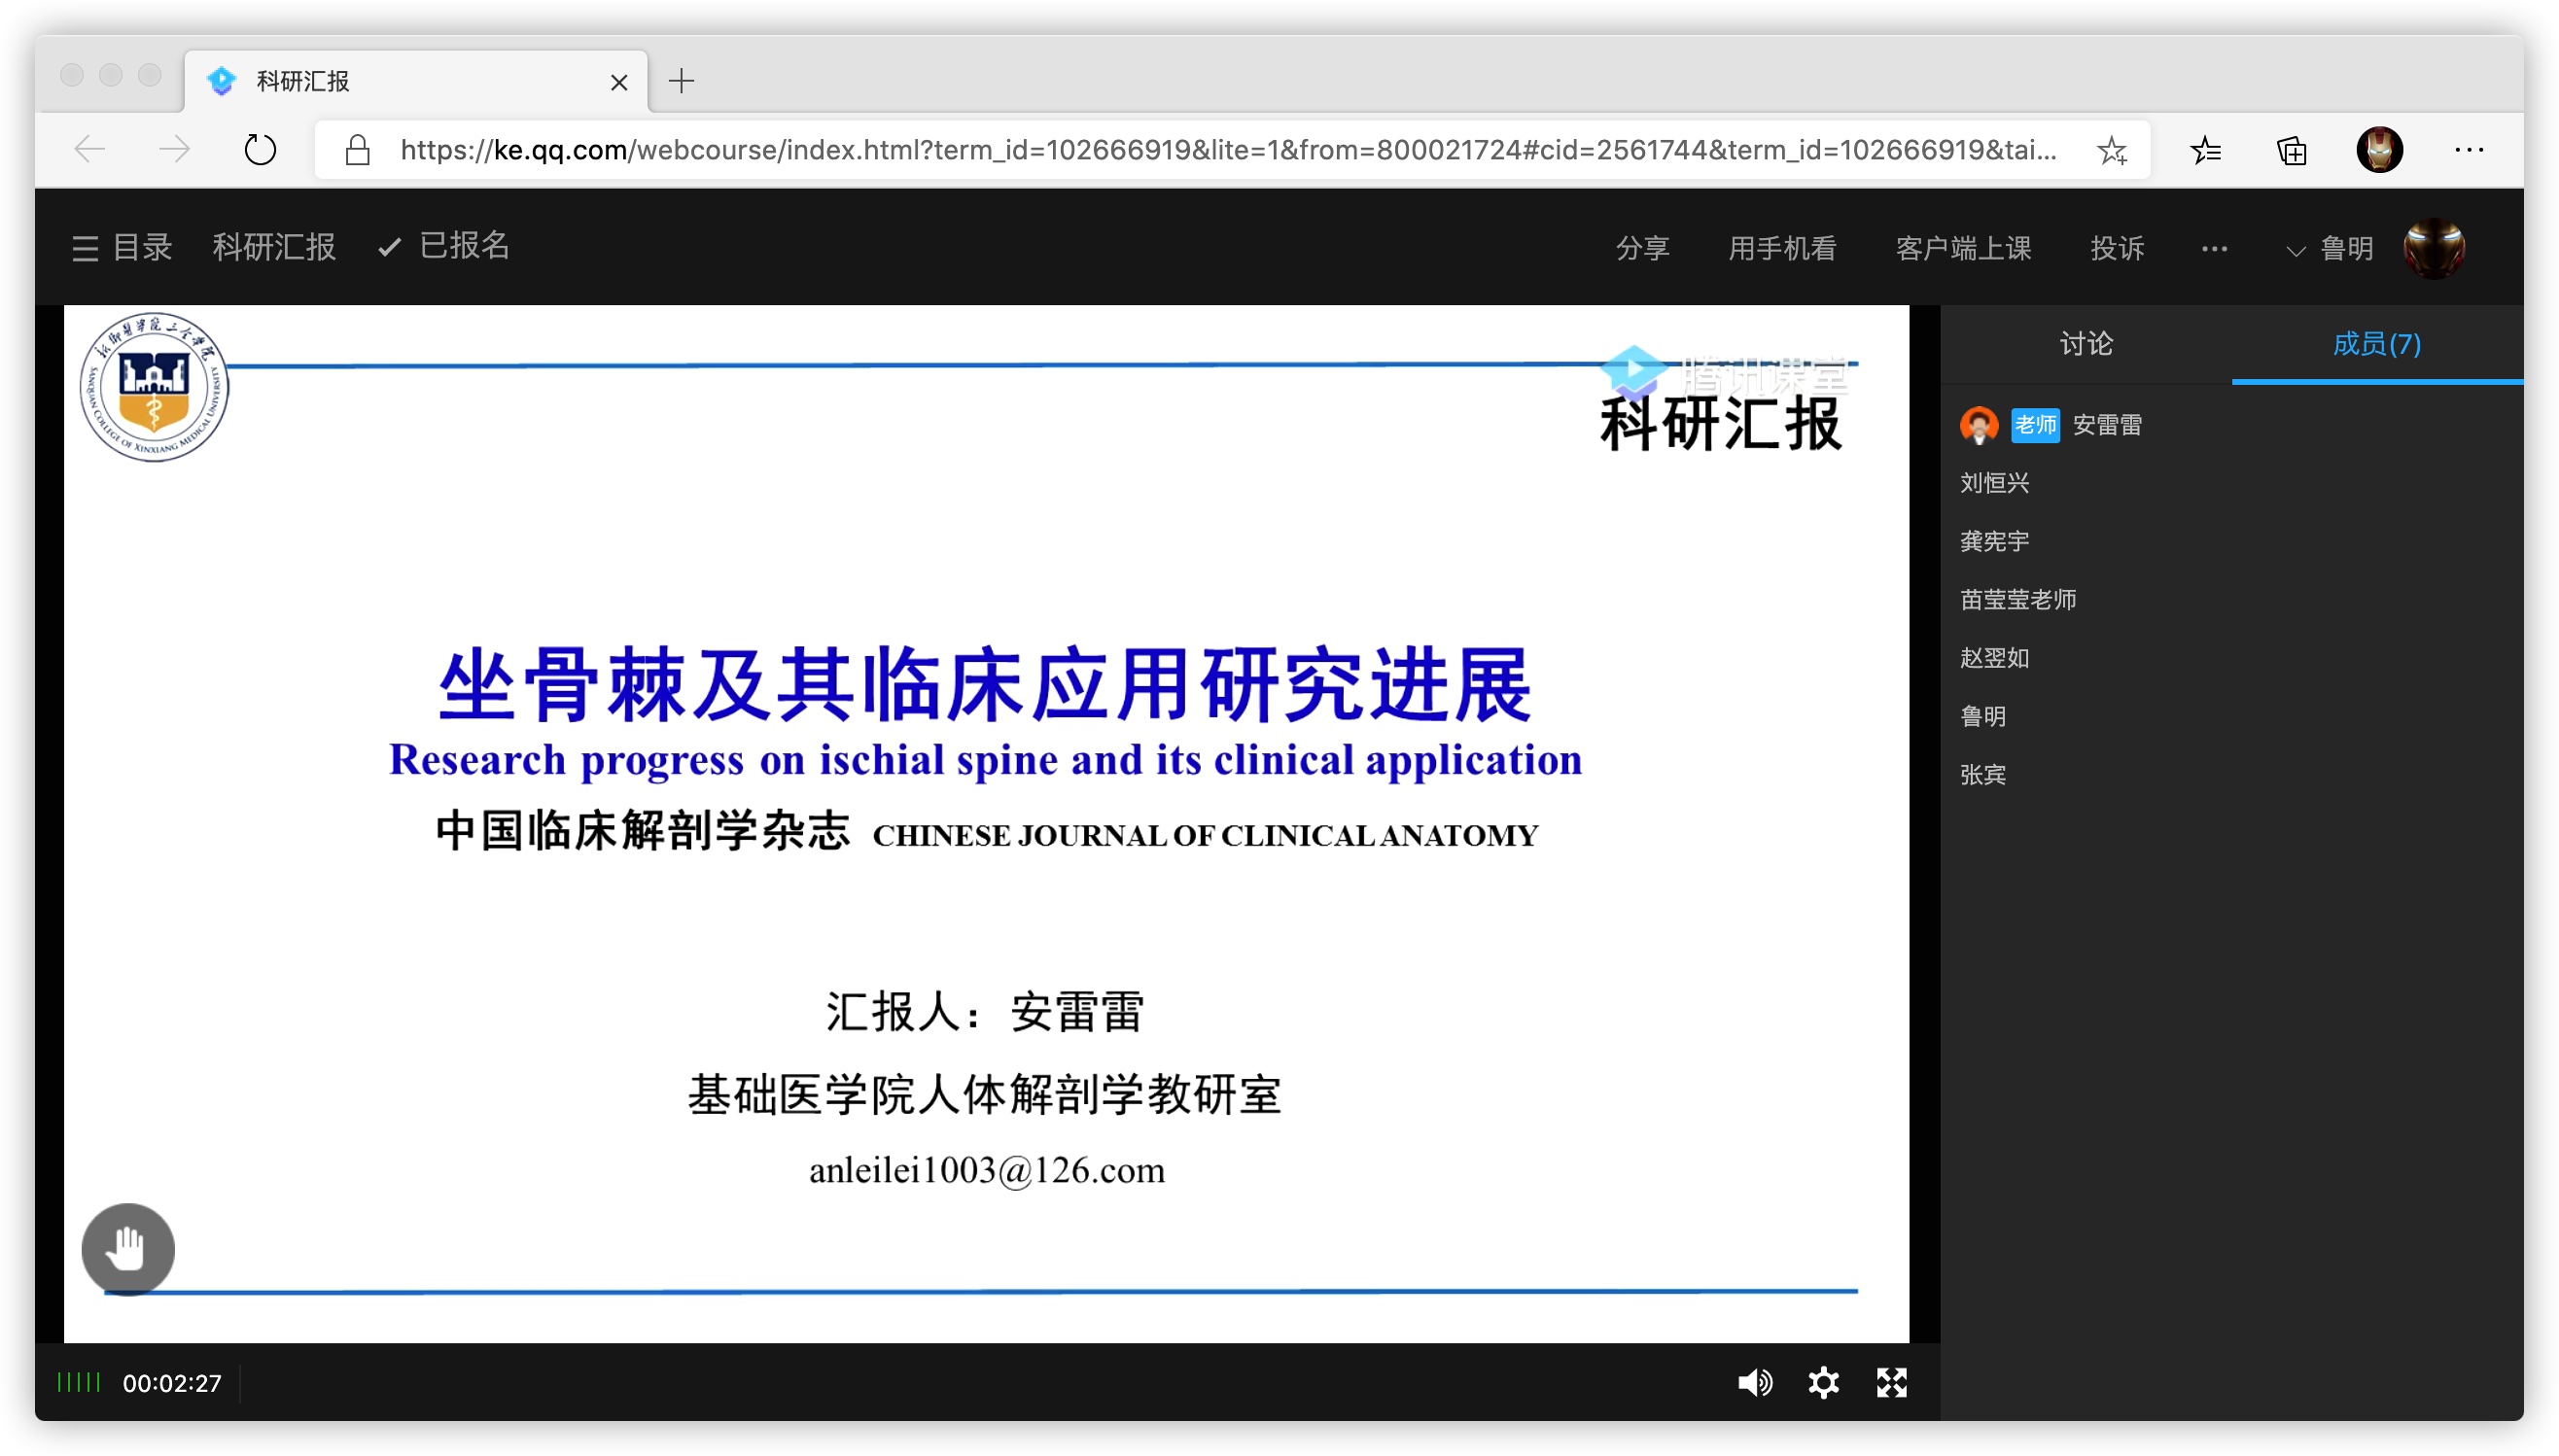Open browser favorites list icon

(x=2205, y=150)
